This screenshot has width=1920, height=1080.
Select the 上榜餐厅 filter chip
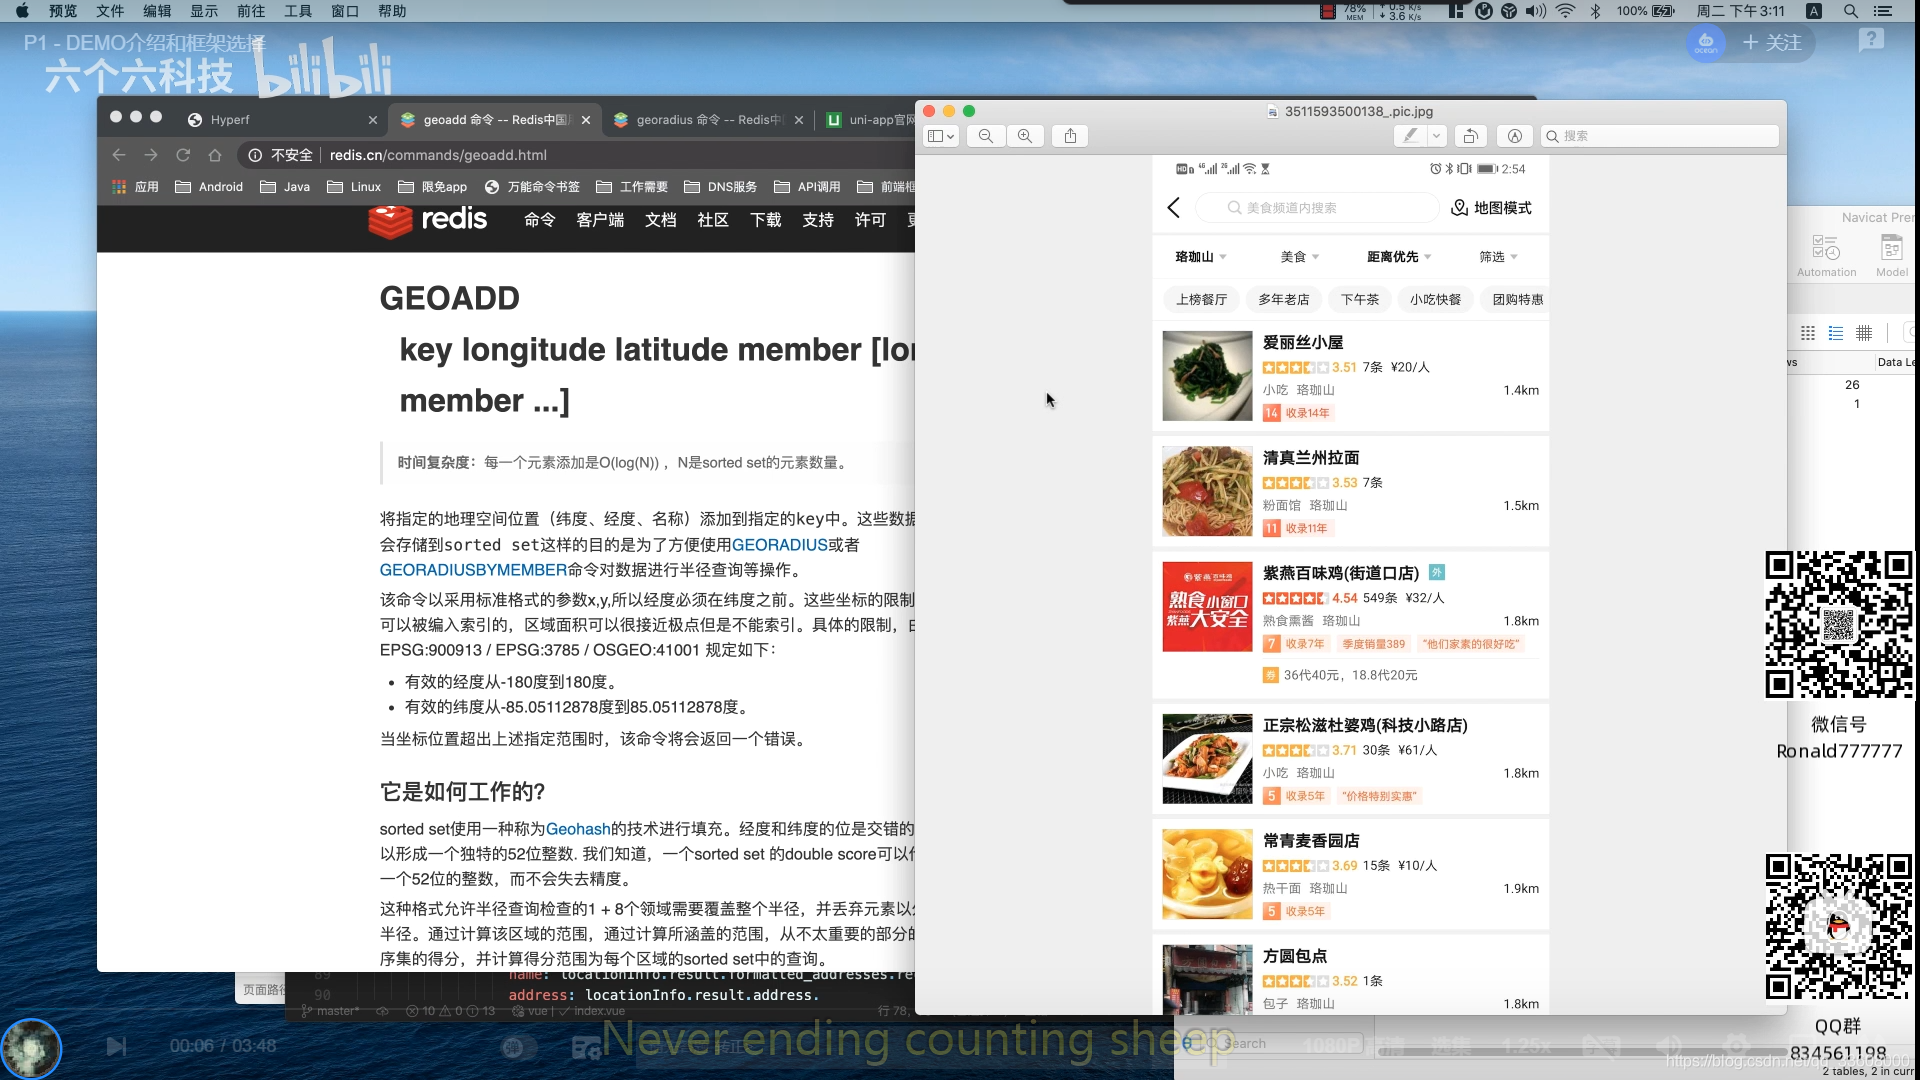[1201, 299]
